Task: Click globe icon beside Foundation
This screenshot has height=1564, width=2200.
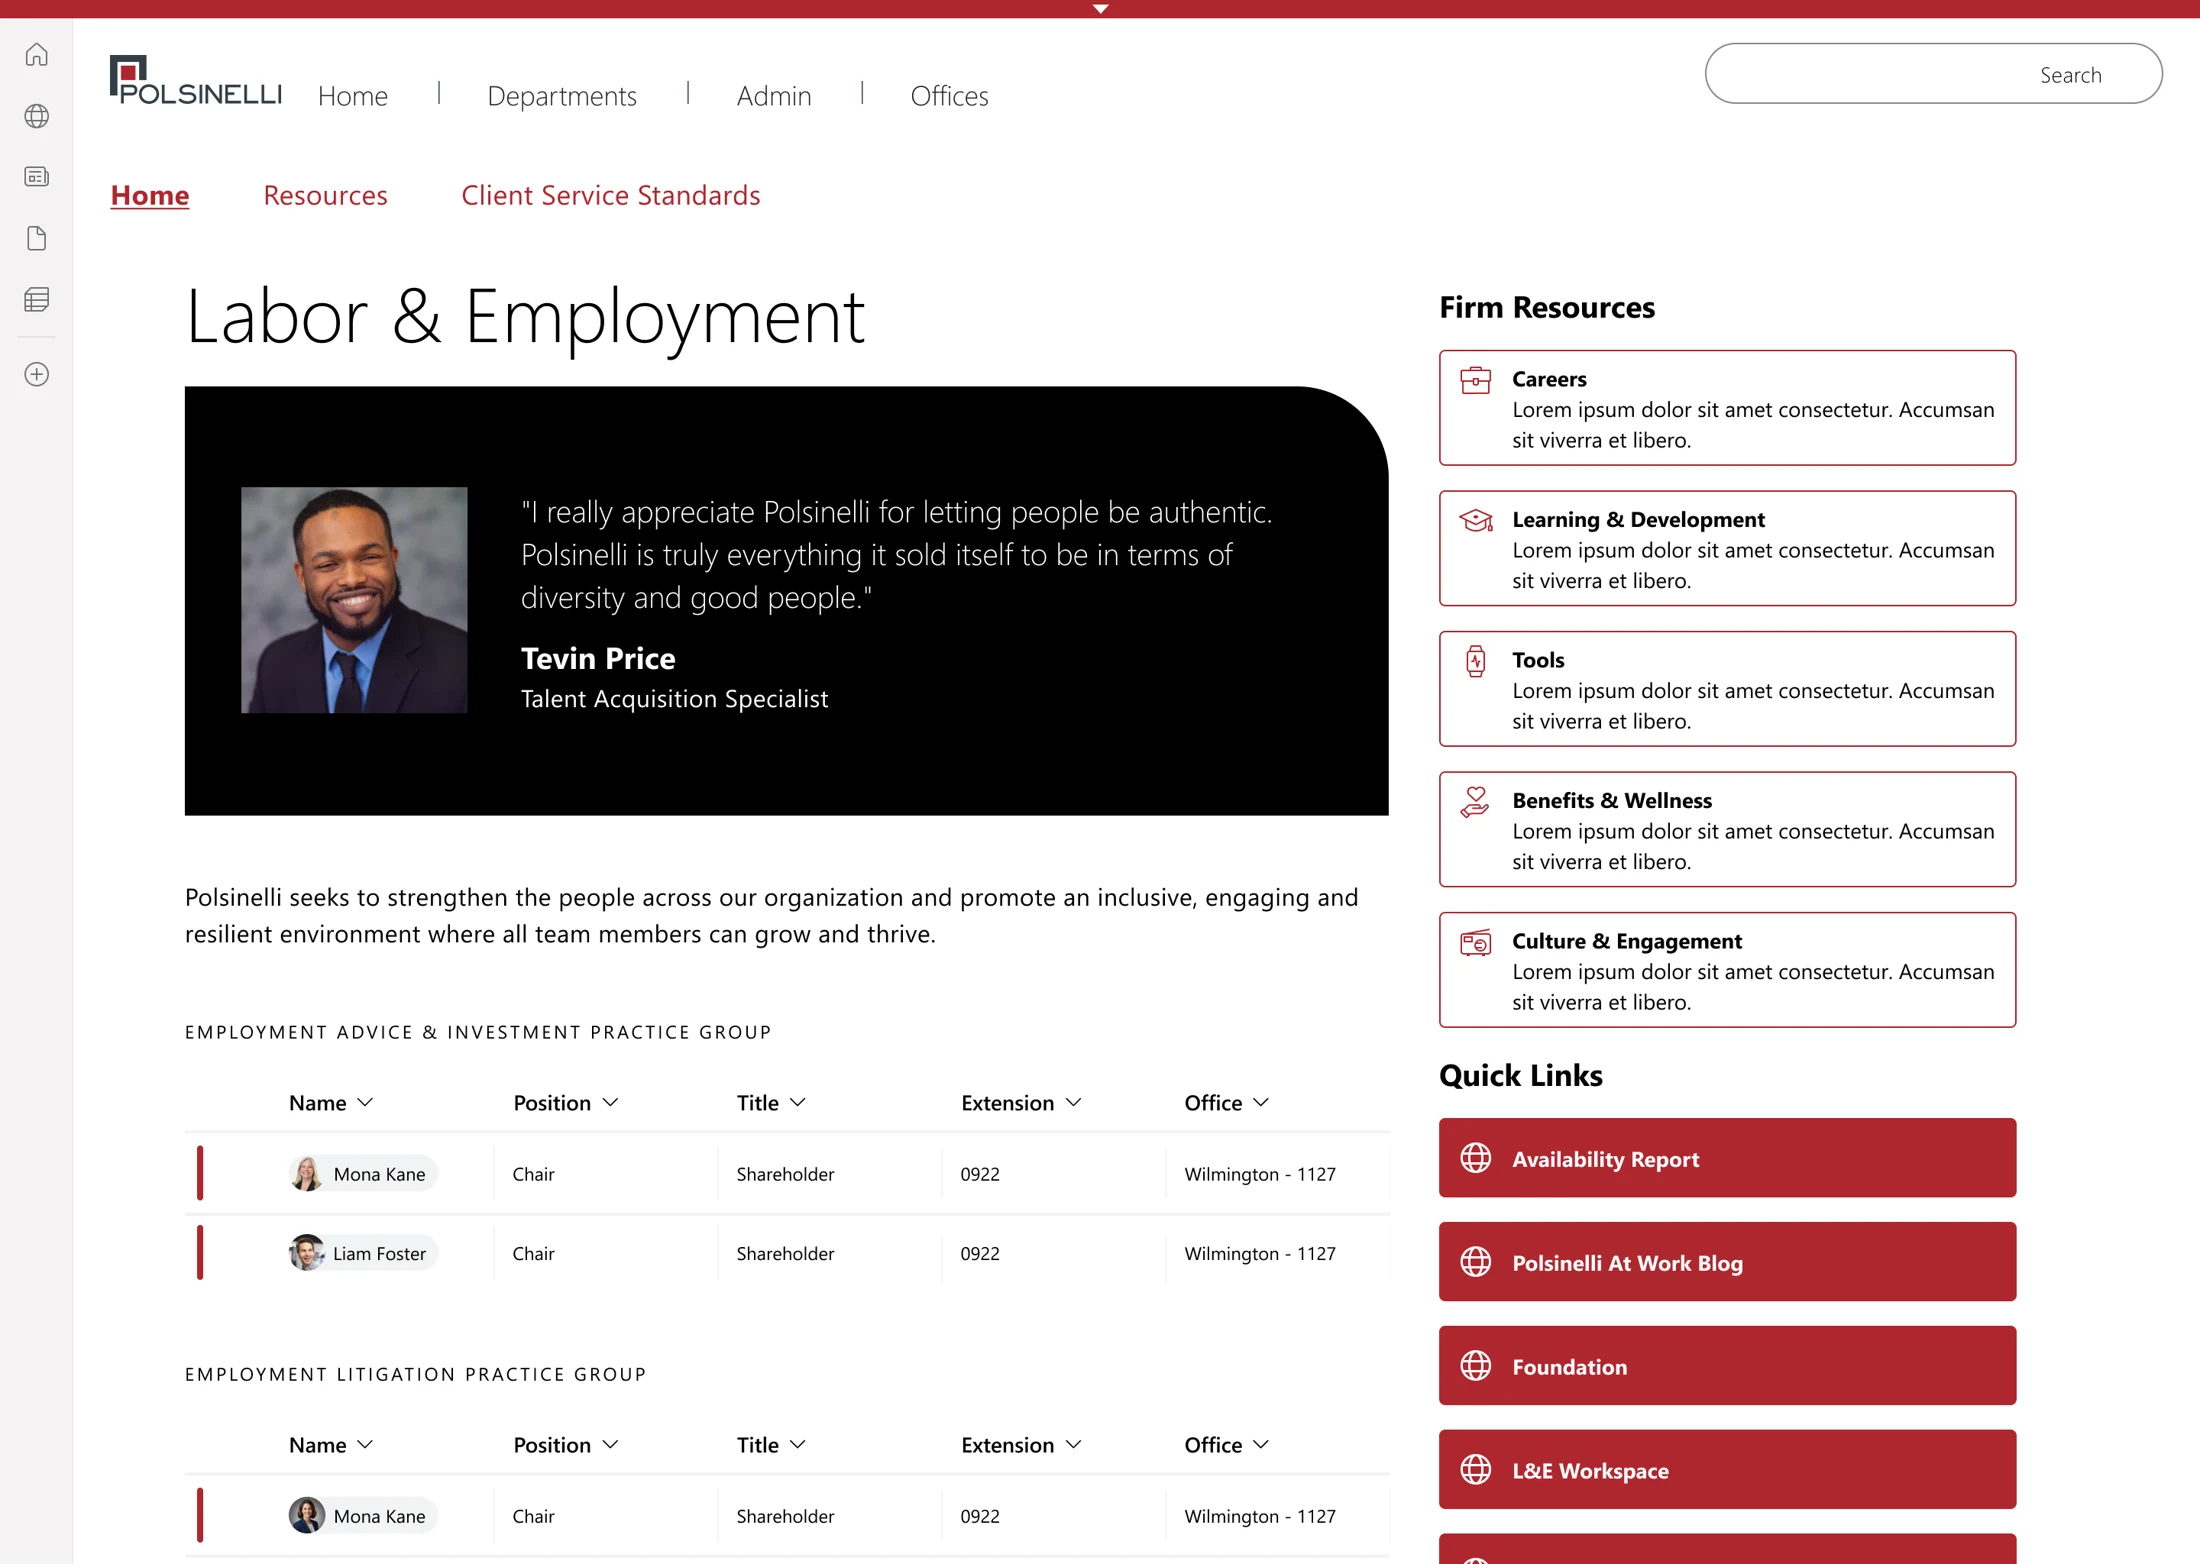Action: [1475, 1366]
